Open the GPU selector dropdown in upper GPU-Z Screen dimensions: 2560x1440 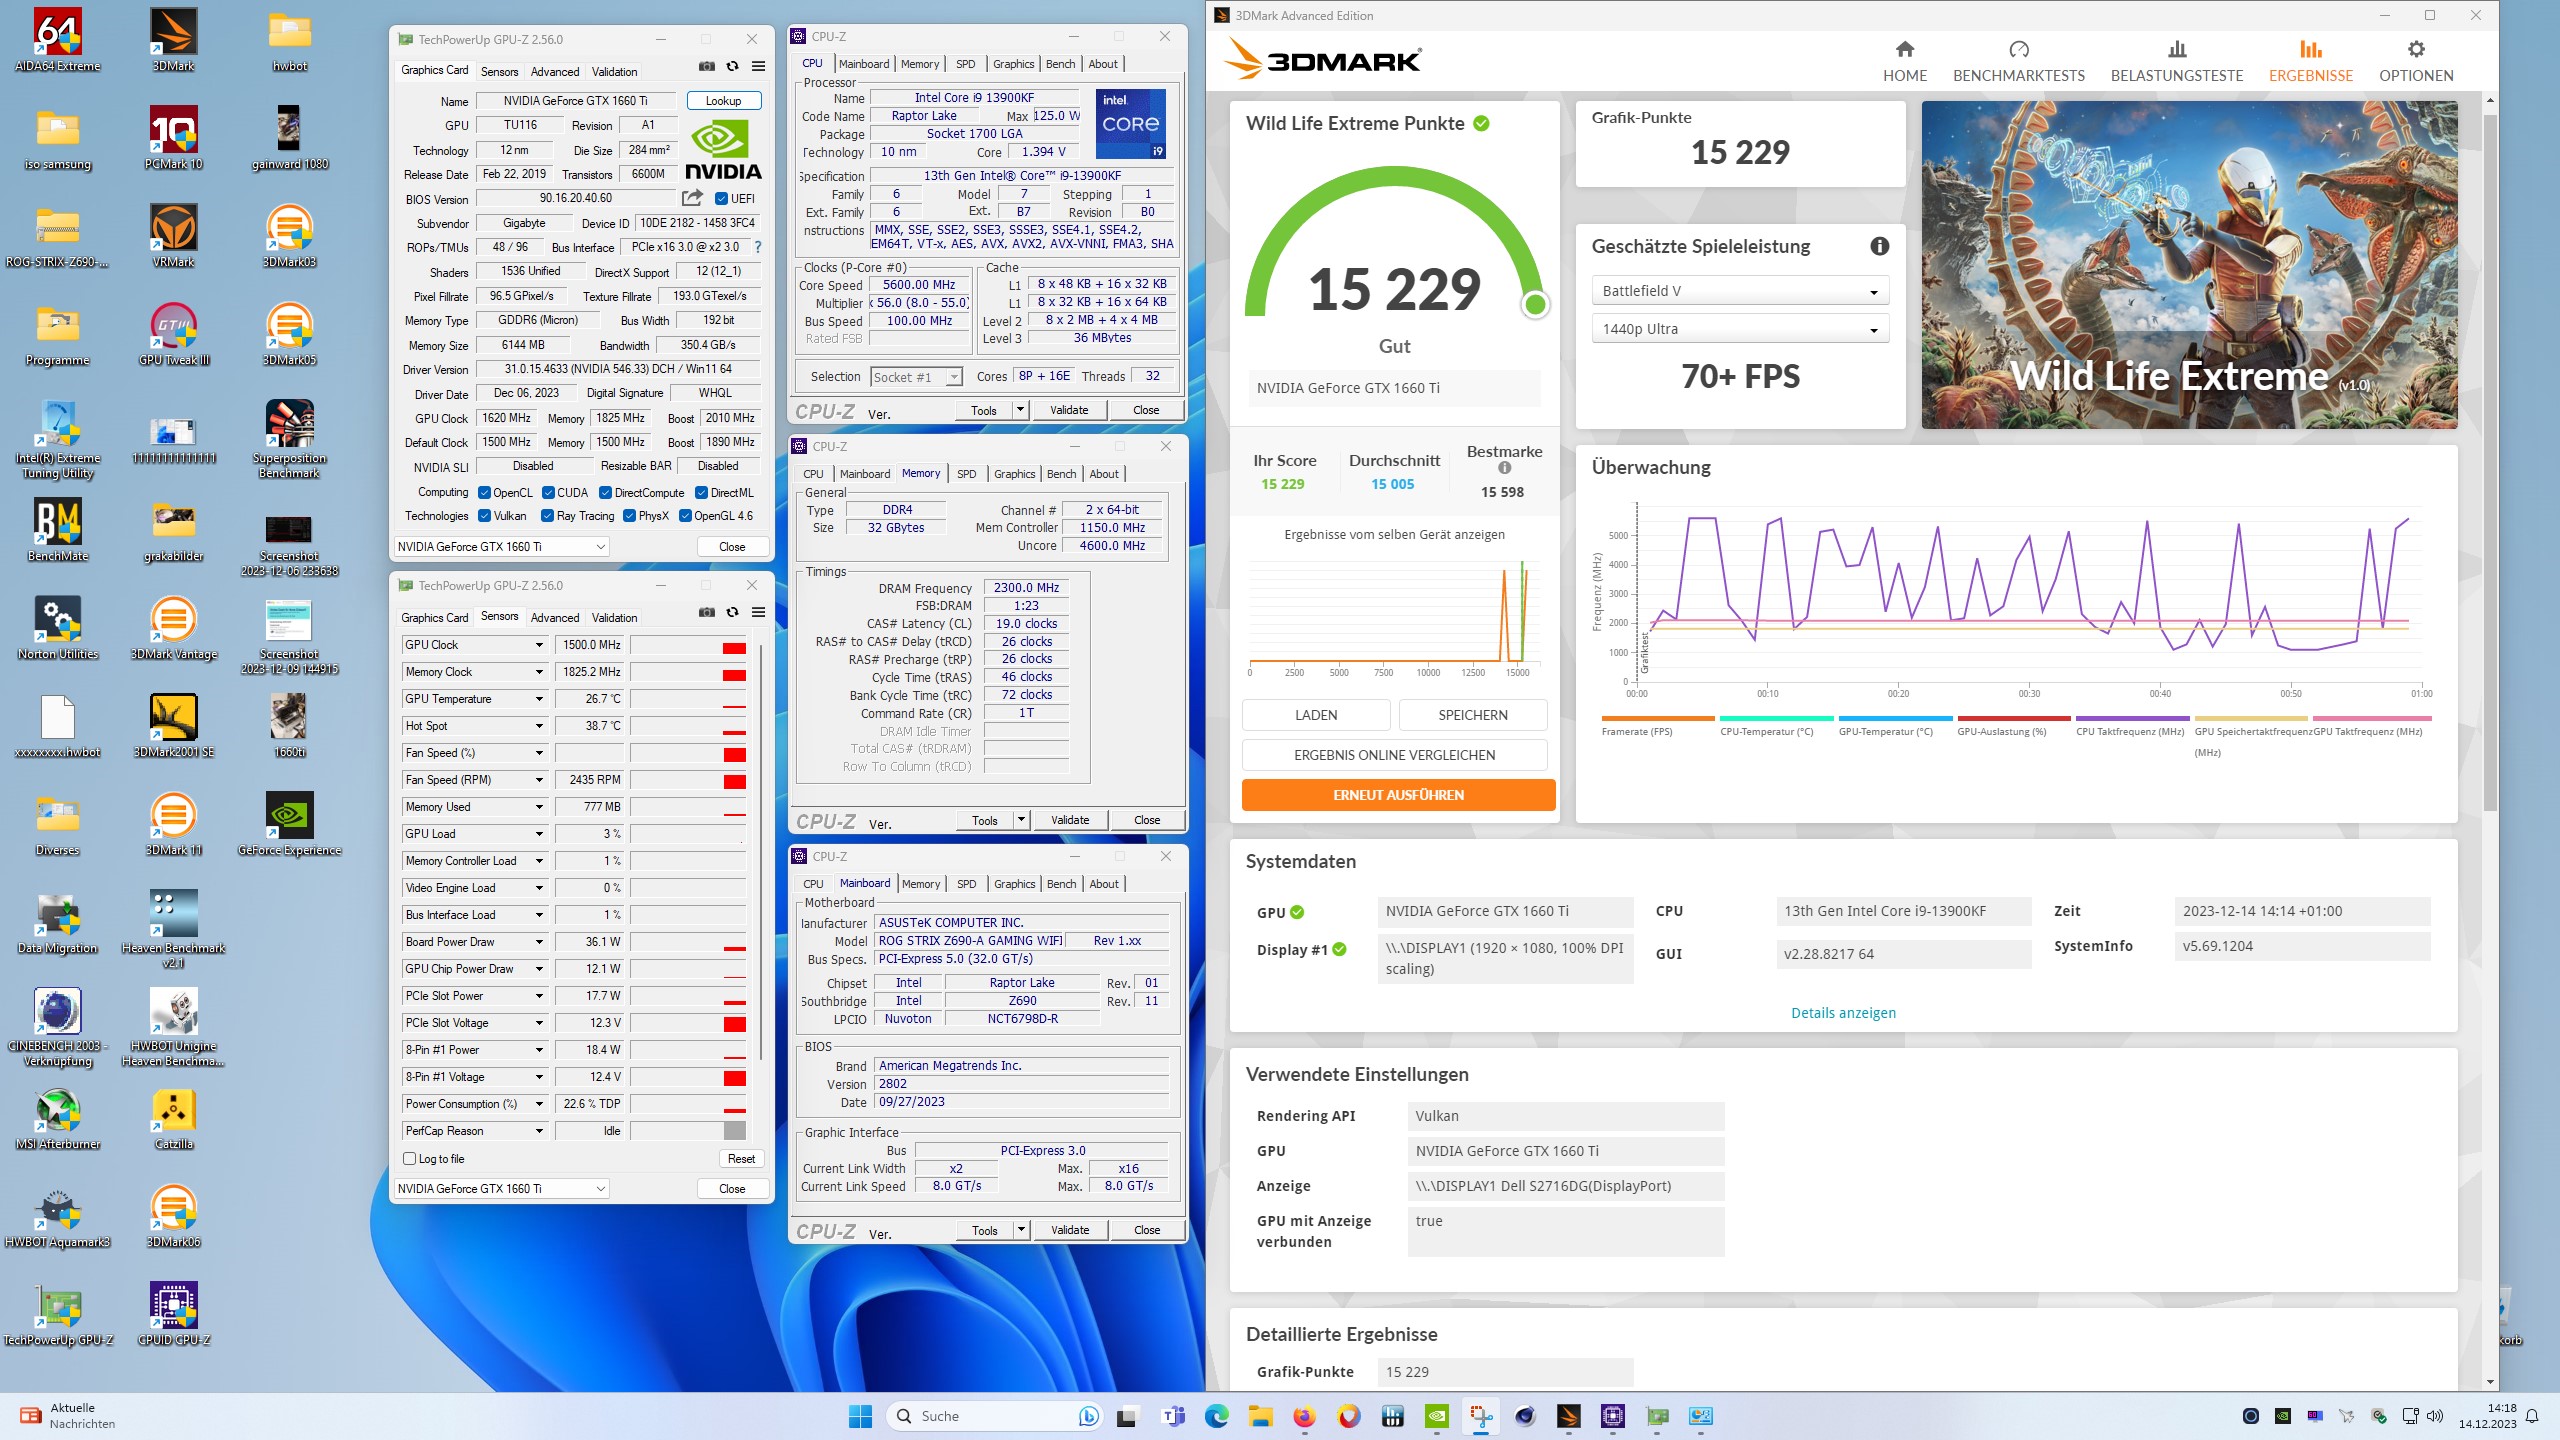pos(501,547)
